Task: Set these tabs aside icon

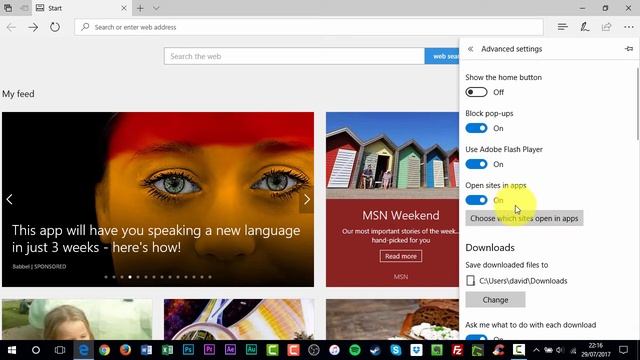Action: click(x=24, y=8)
